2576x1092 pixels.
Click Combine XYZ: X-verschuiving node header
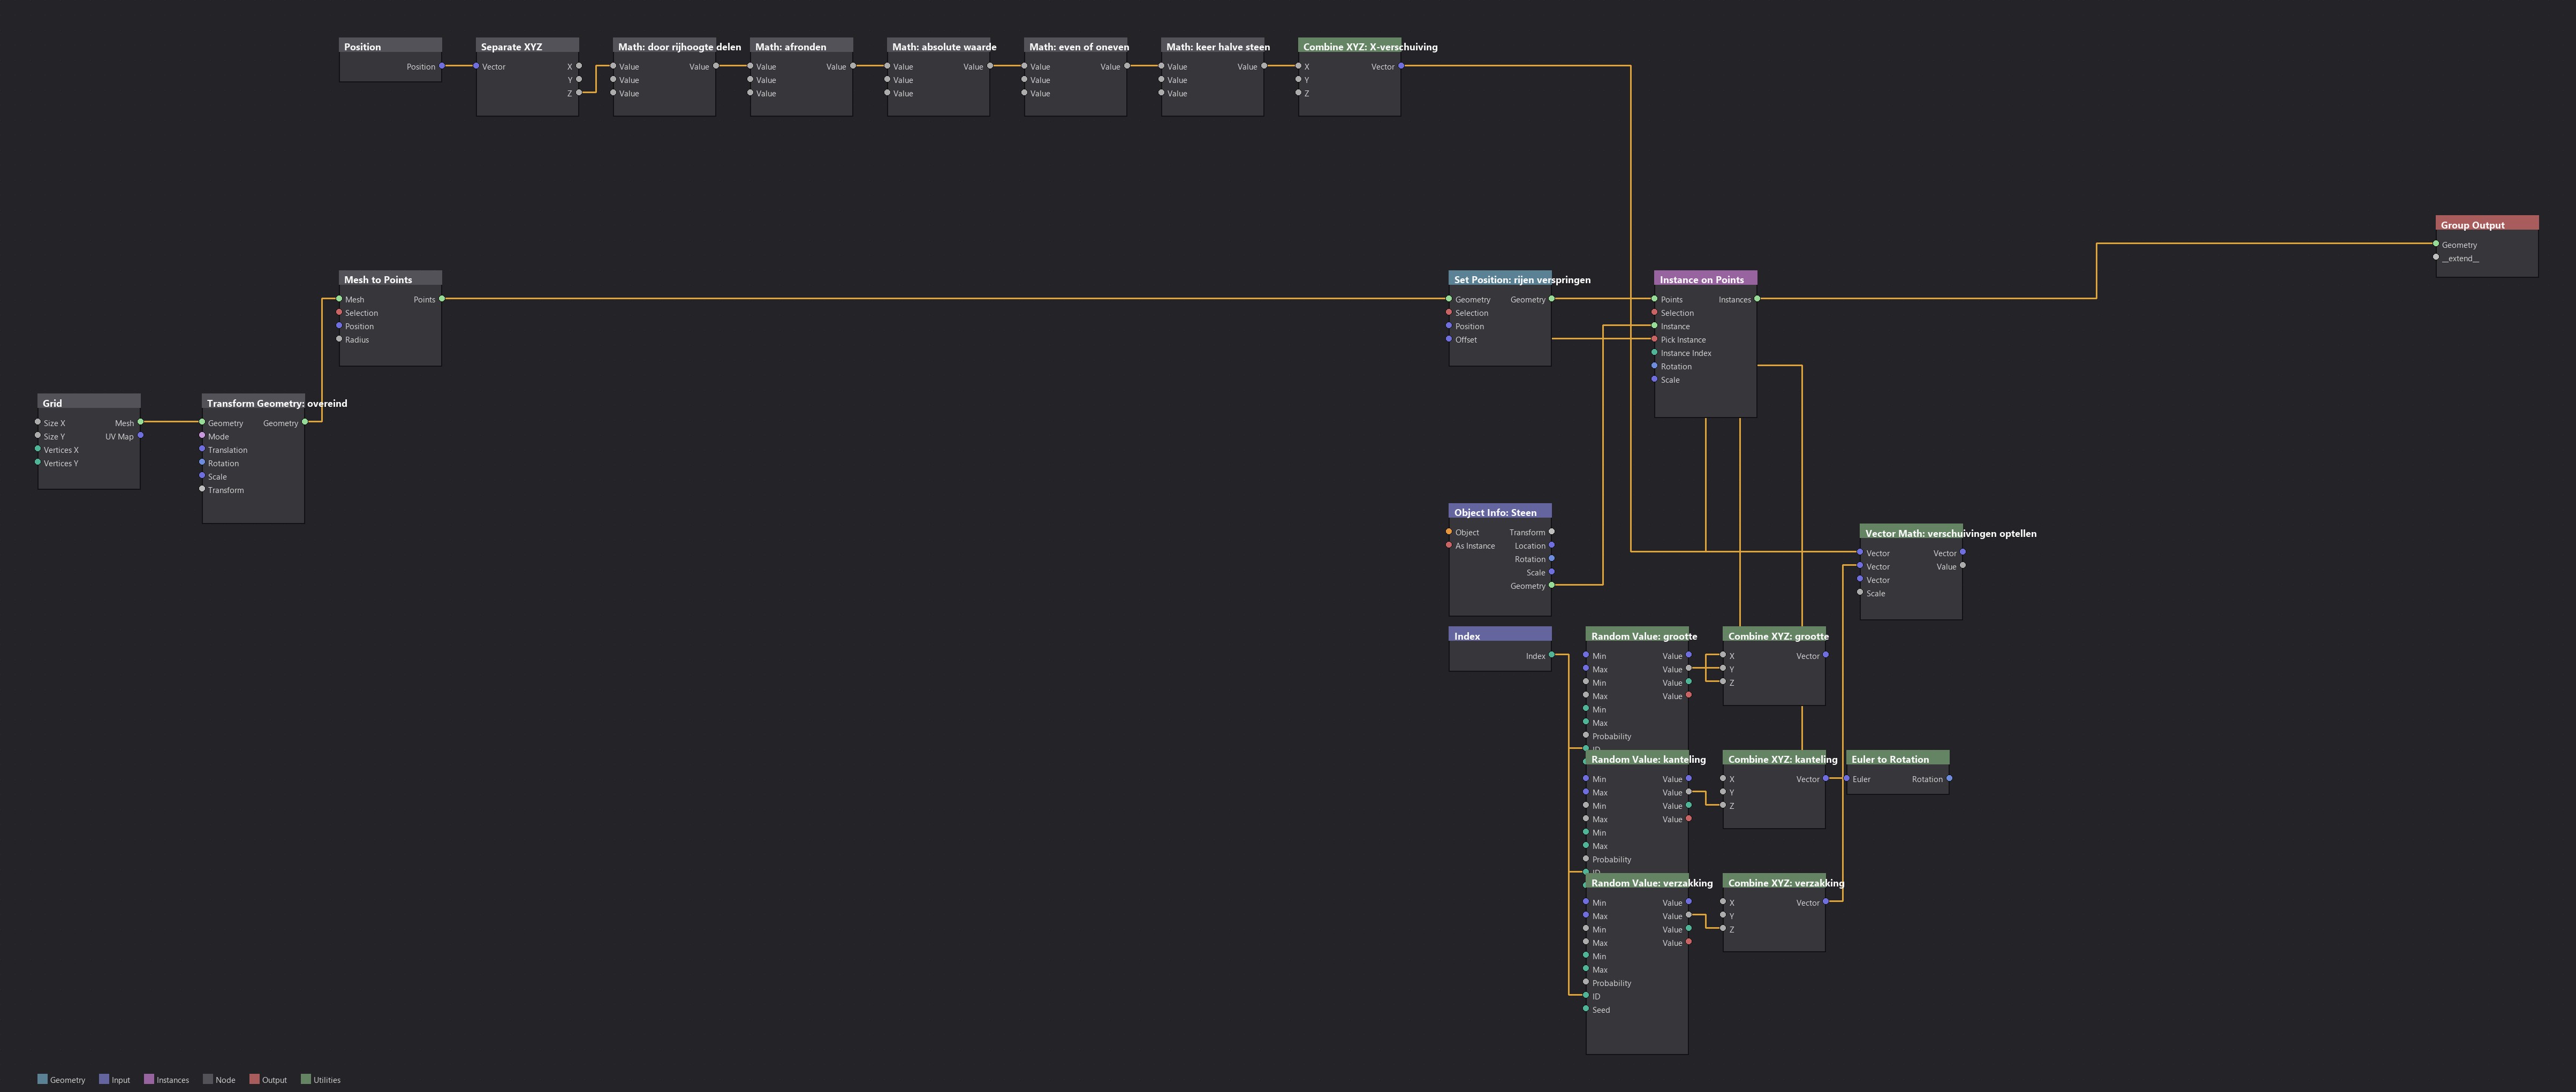pyautogui.click(x=1349, y=46)
